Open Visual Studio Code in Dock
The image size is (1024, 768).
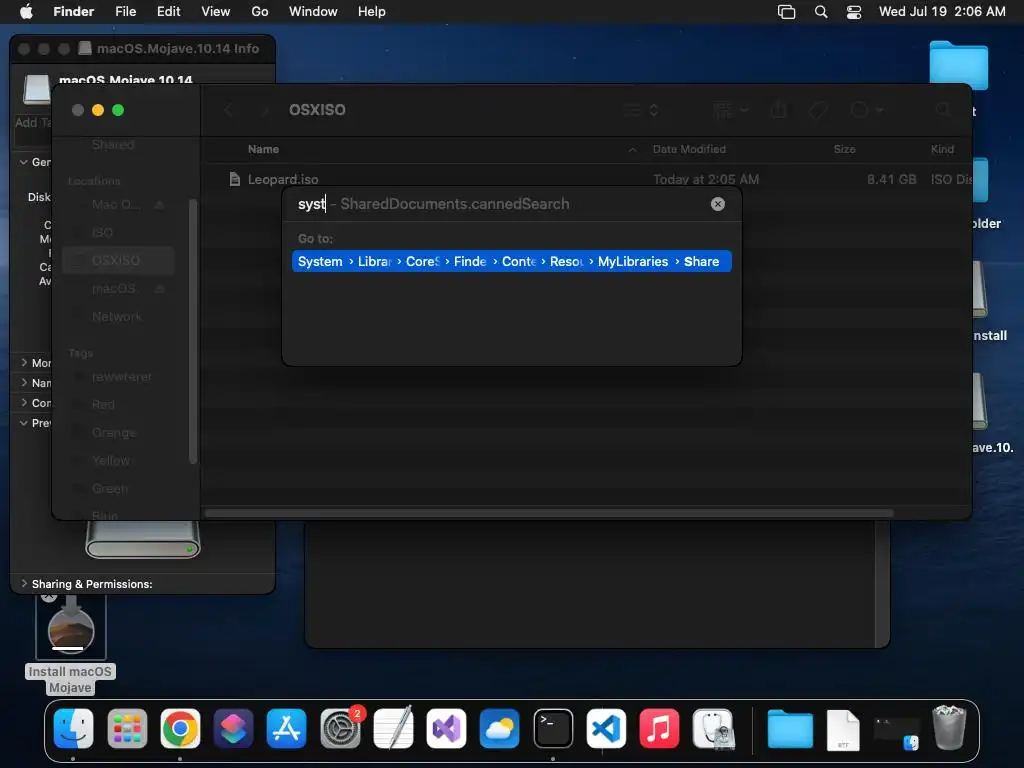[606, 728]
